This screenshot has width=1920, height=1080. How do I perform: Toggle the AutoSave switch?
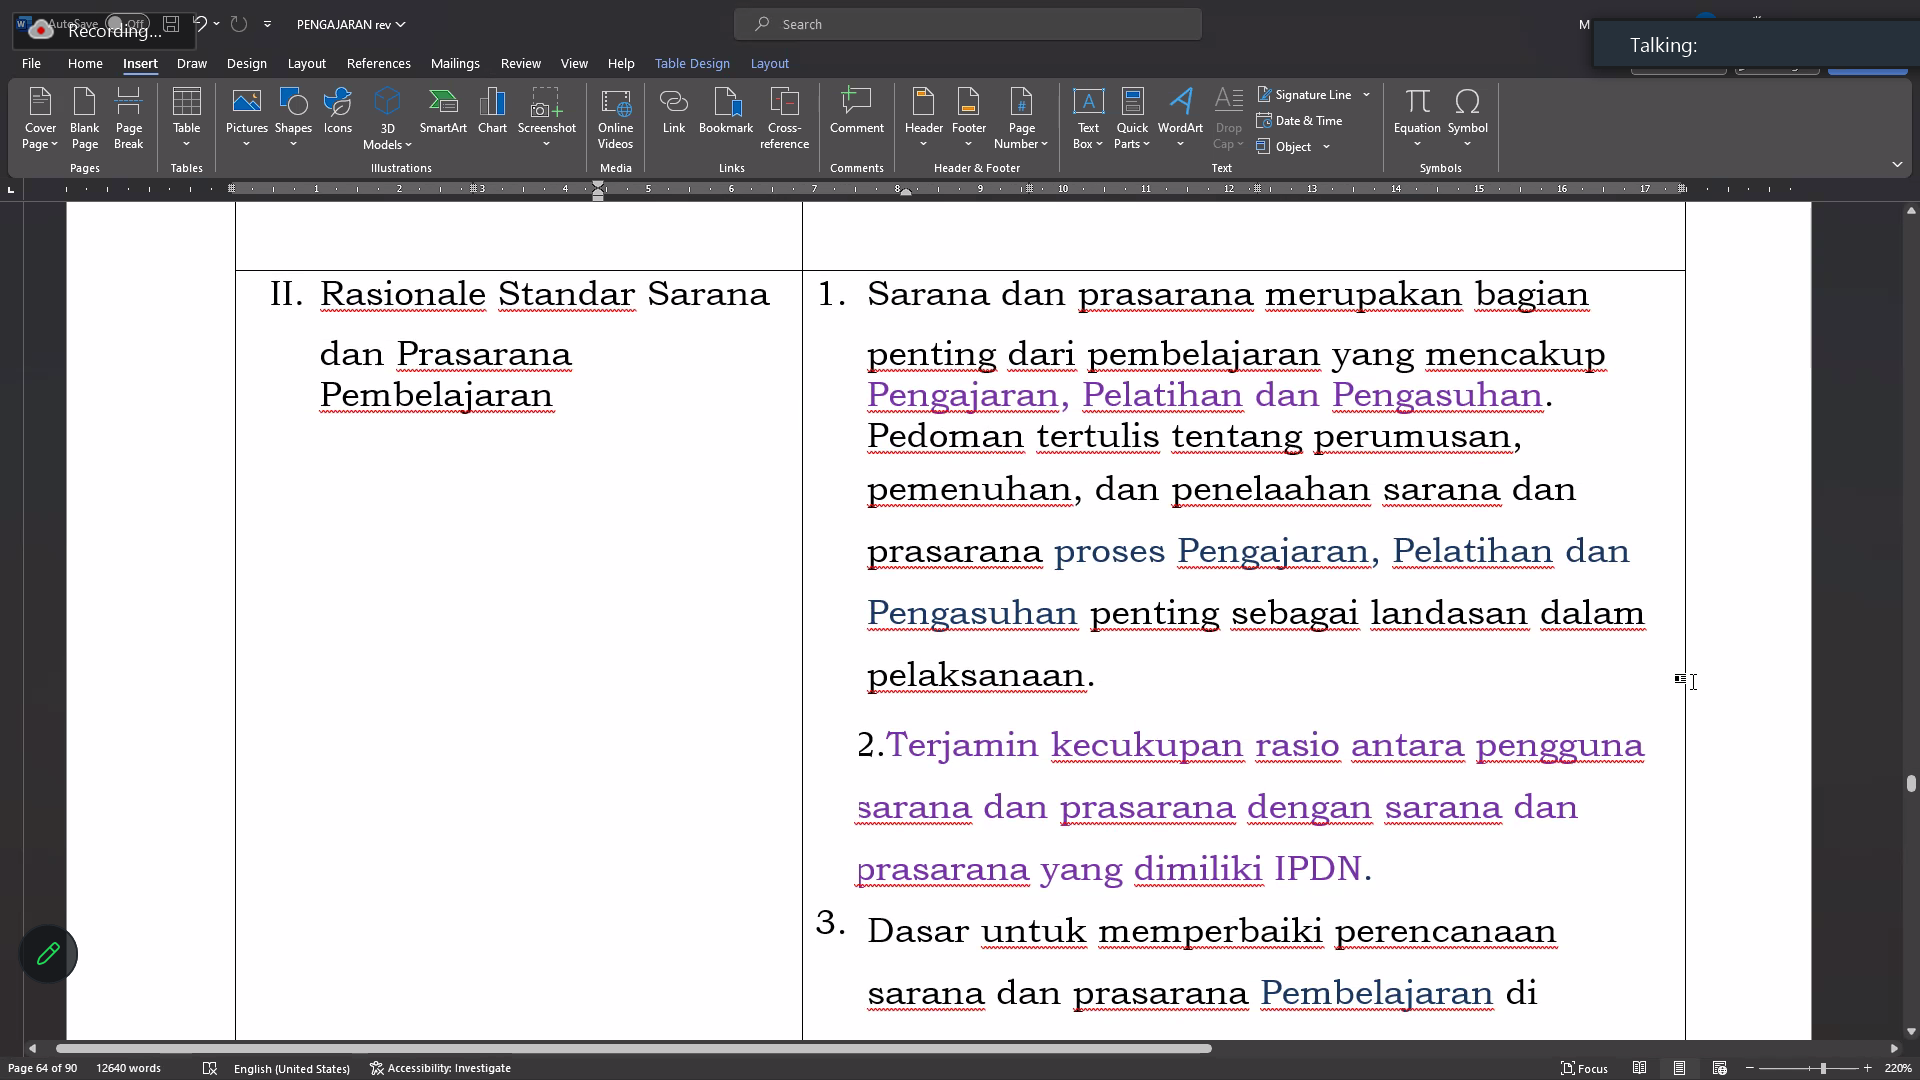127,24
